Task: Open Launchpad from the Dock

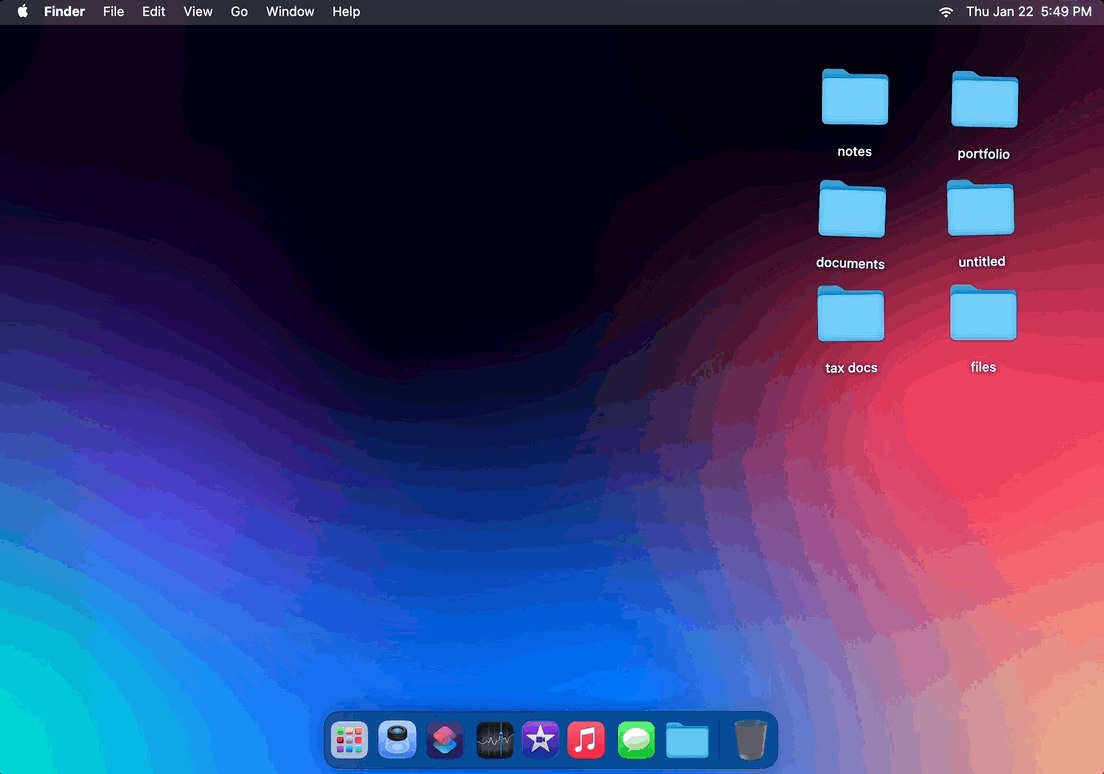Action: 349,740
